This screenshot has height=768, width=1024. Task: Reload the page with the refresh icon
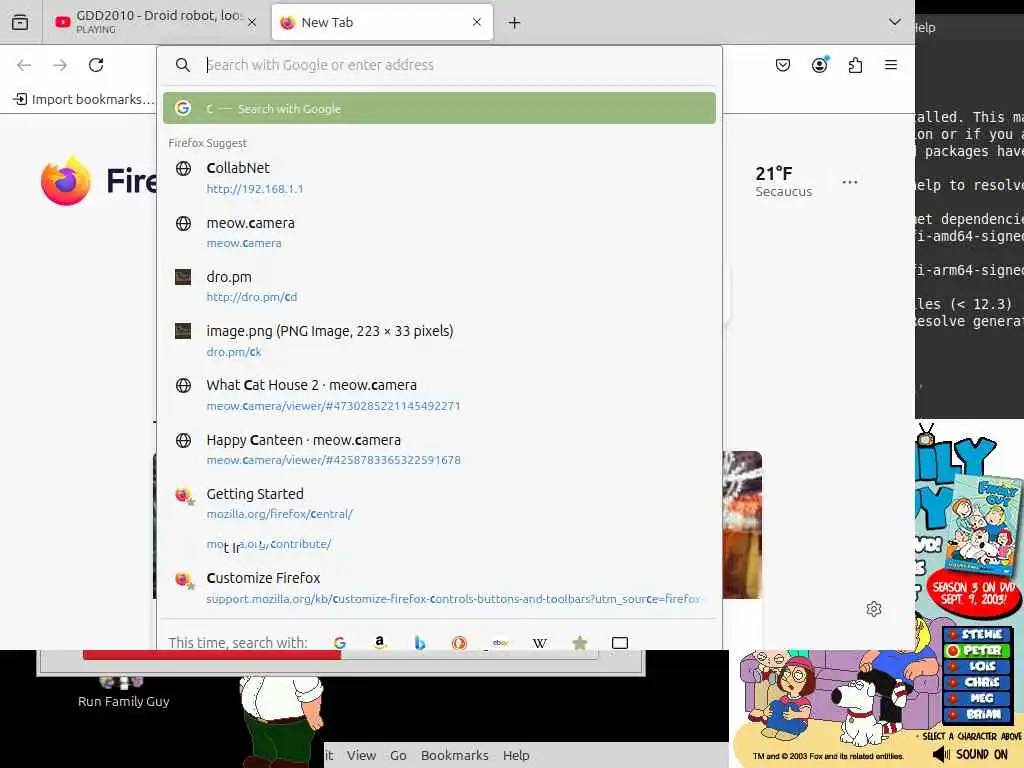click(x=96, y=65)
